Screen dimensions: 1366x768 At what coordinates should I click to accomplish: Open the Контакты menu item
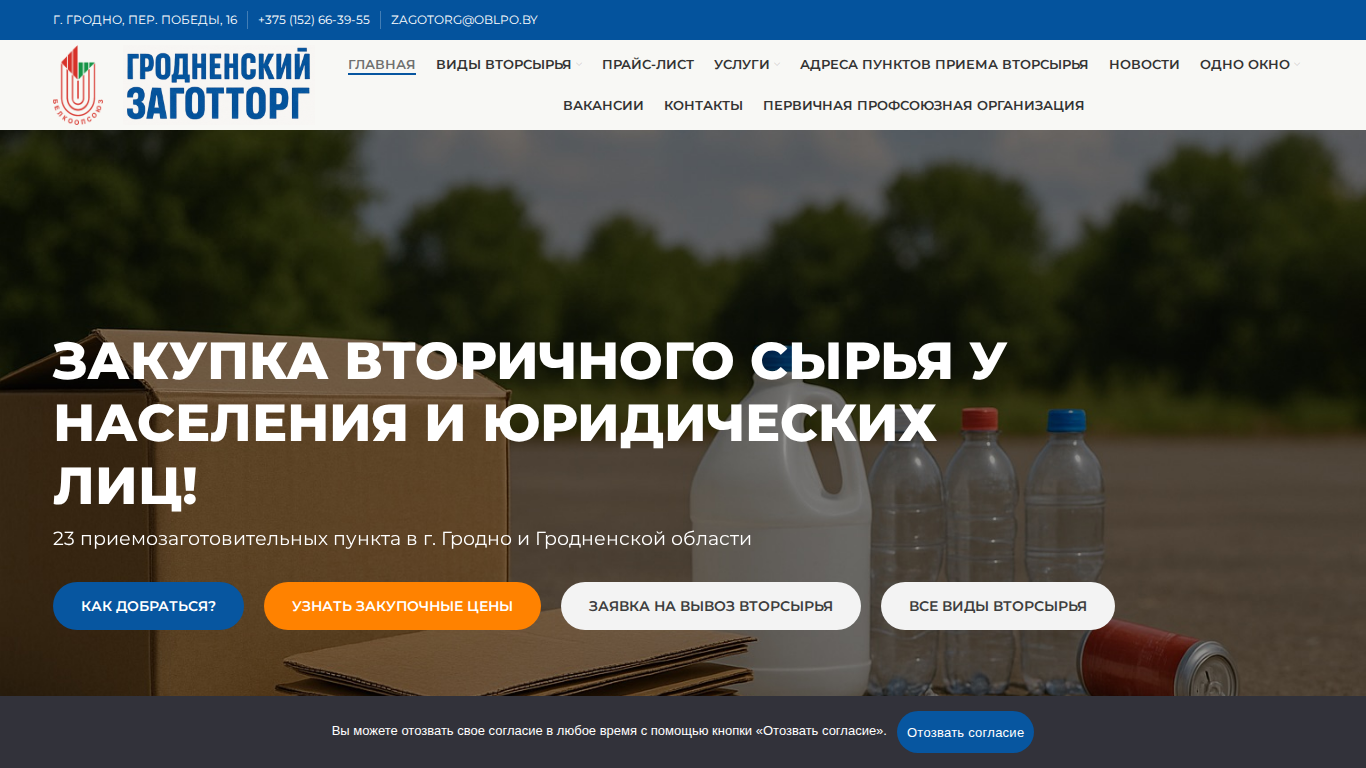[x=703, y=105]
